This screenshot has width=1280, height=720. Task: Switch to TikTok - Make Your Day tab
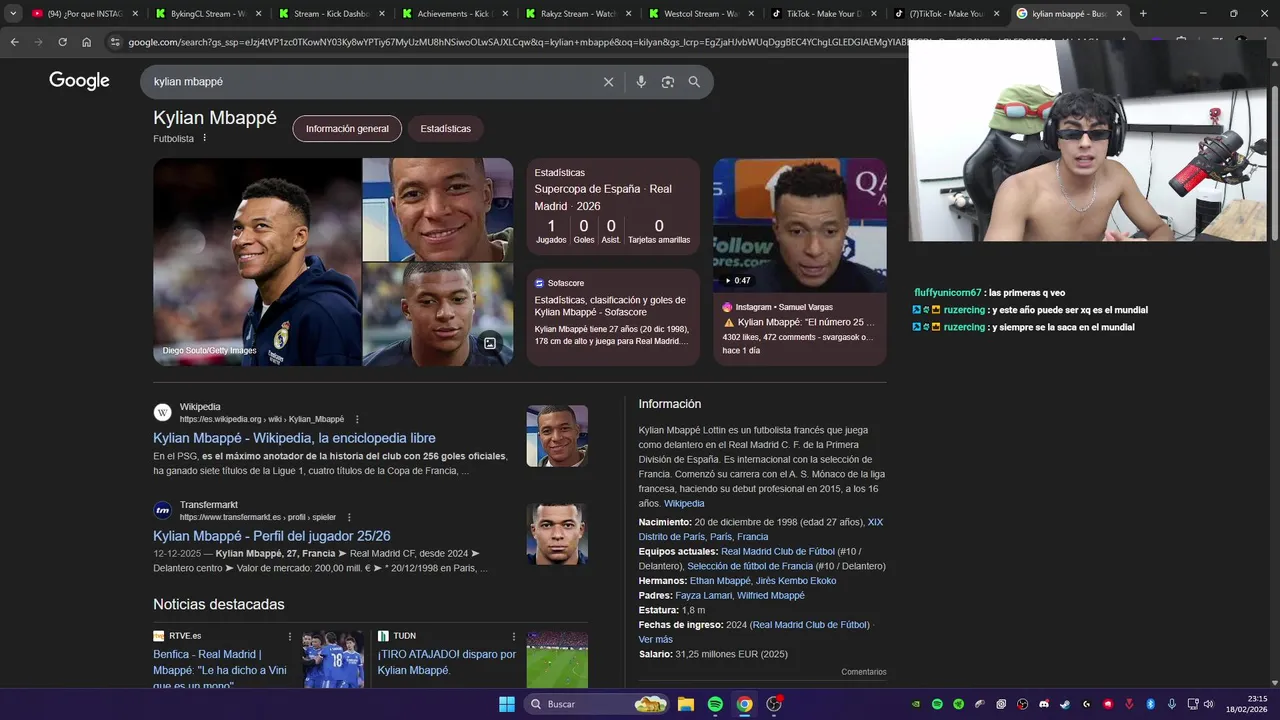[824, 14]
